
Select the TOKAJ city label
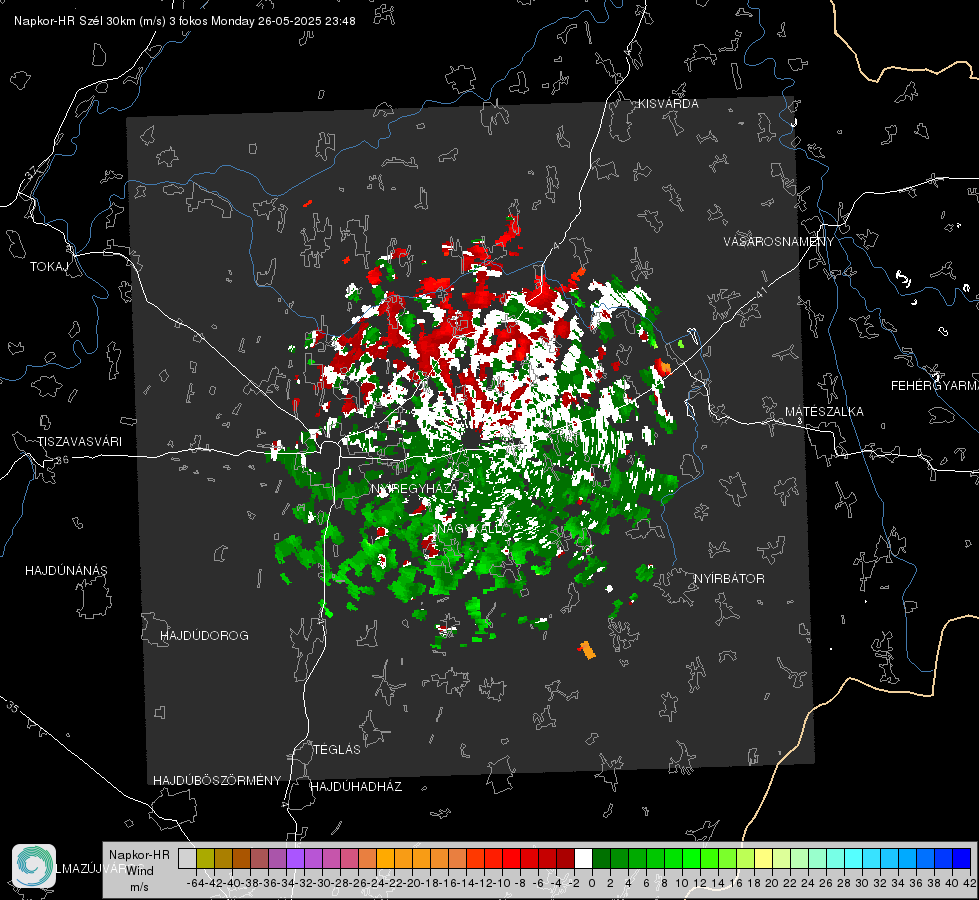tap(49, 267)
